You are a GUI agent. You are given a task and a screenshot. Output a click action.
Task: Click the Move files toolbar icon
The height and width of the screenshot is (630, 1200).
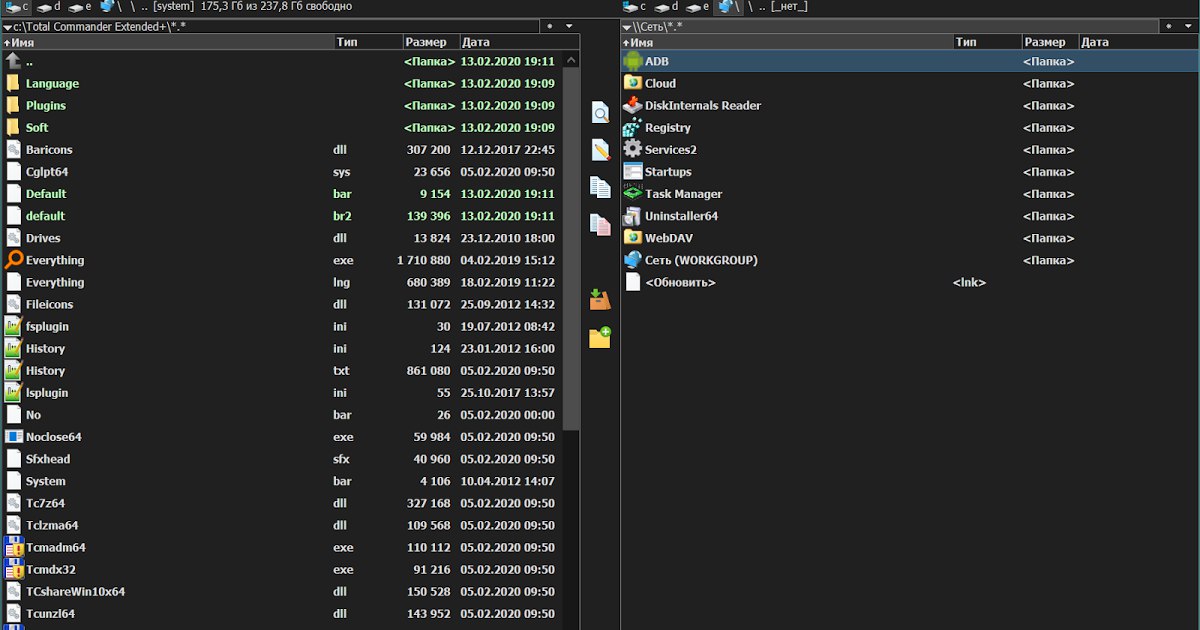click(600, 225)
